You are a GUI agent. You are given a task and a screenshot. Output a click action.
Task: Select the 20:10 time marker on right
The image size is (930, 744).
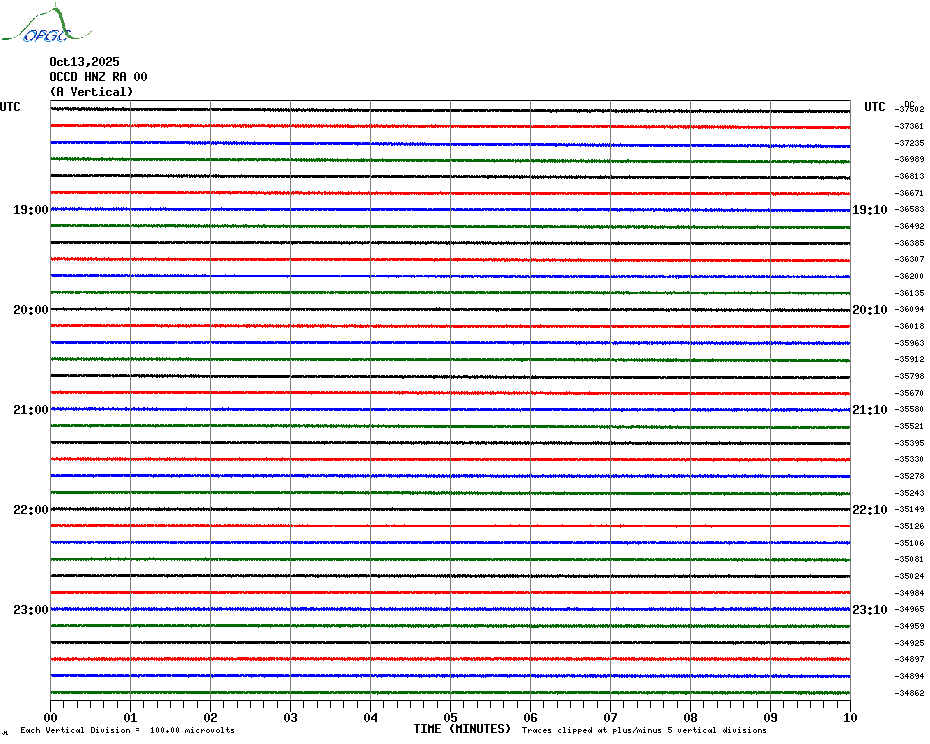[869, 310]
